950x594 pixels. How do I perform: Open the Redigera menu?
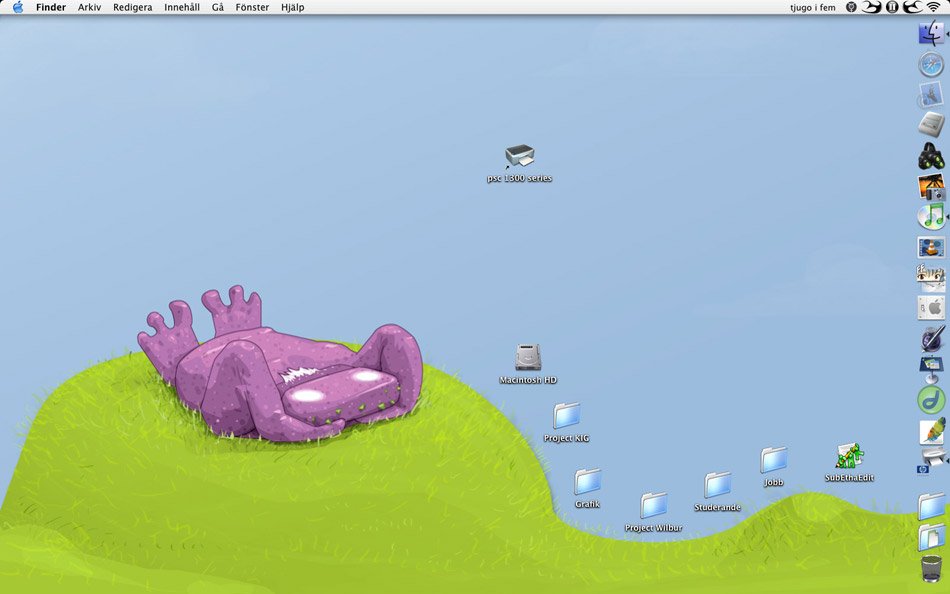coord(133,7)
